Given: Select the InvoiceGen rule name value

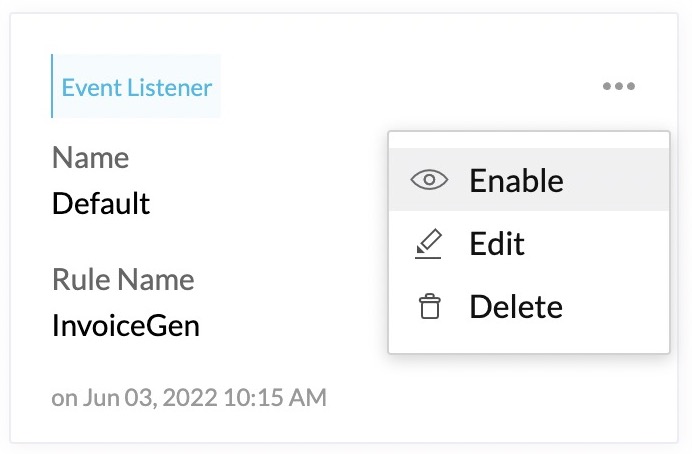Looking at the screenshot, I should [x=126, y=325].
